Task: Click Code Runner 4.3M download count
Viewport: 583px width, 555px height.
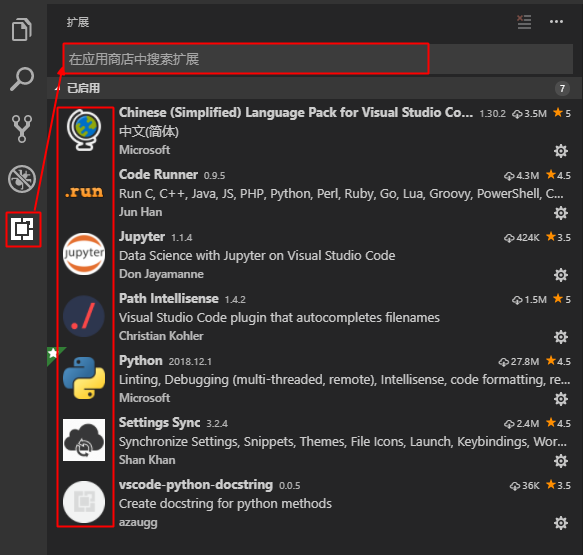Action: point(521,175)
